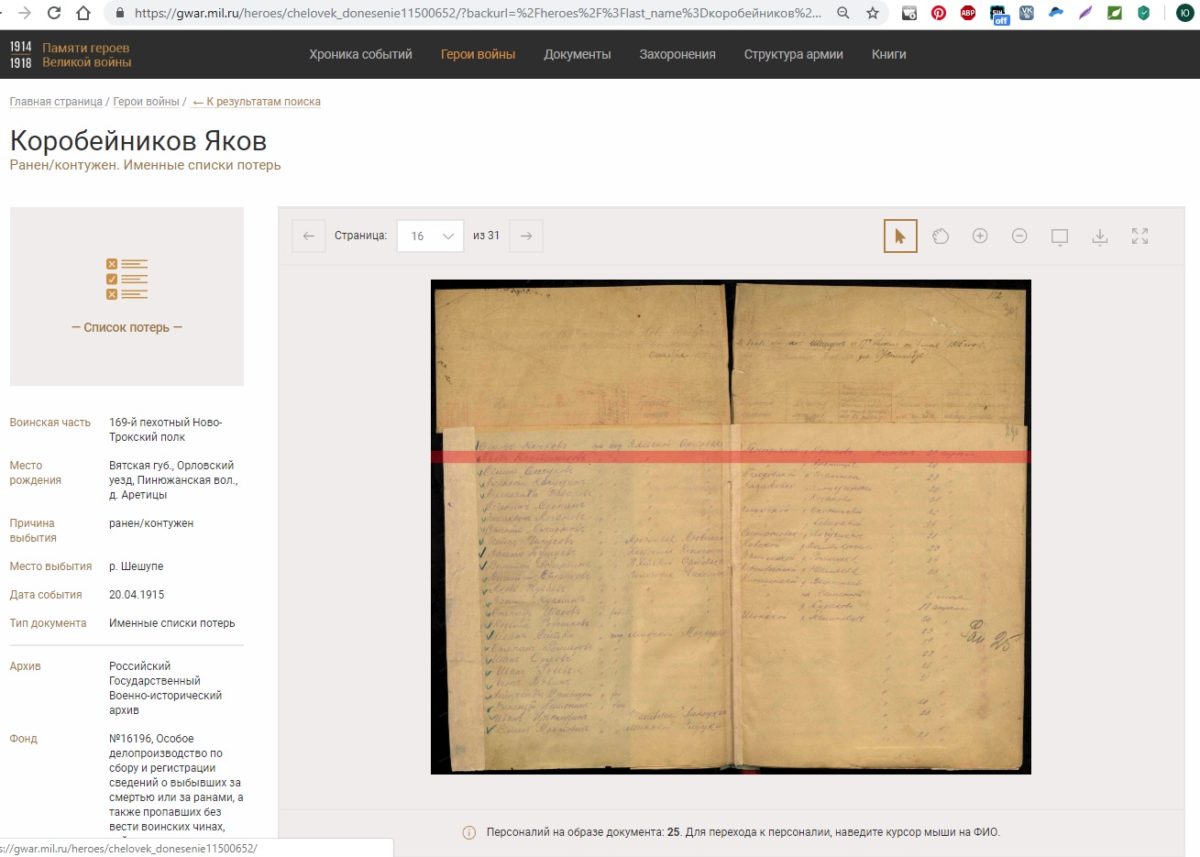Go to the Захоронения section
The image size is (1200, 857).
click(677, 55)
